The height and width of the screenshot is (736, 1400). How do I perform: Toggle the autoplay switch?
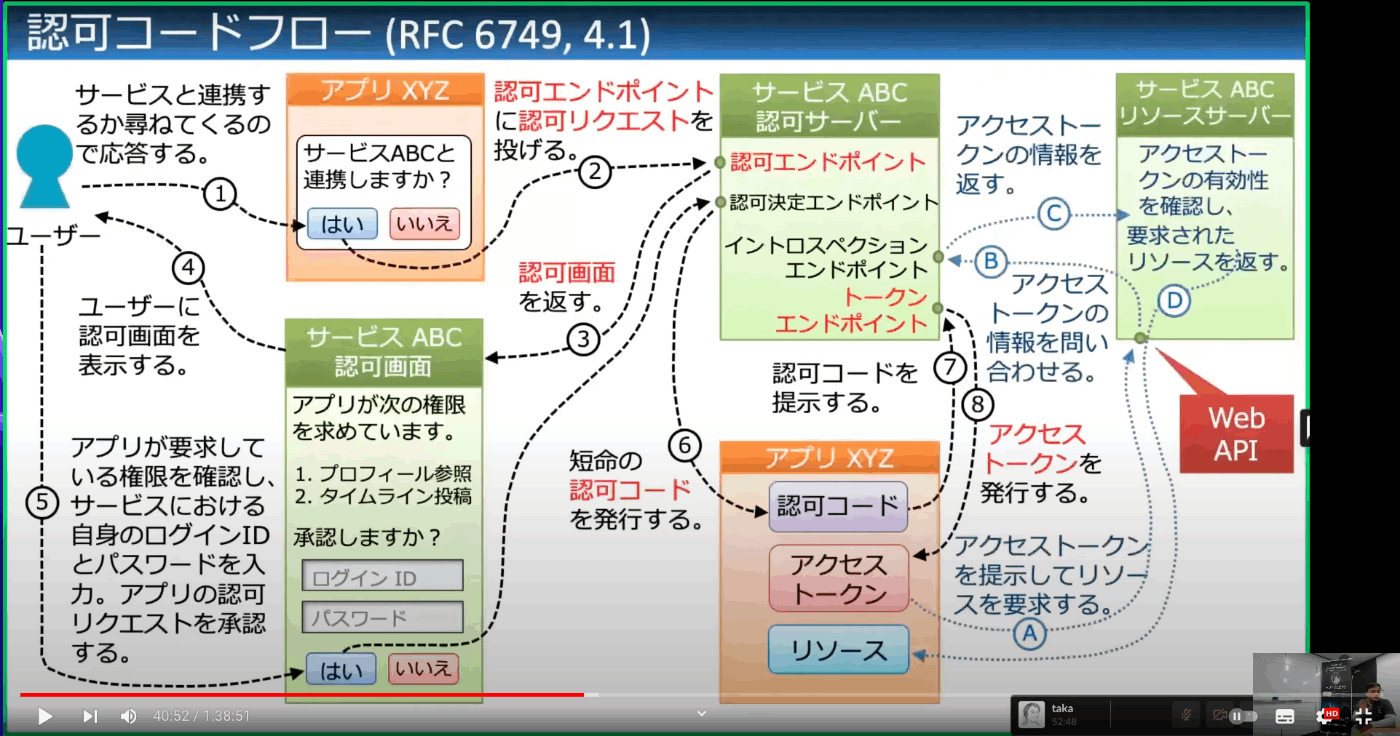(x=1243, y=716)
